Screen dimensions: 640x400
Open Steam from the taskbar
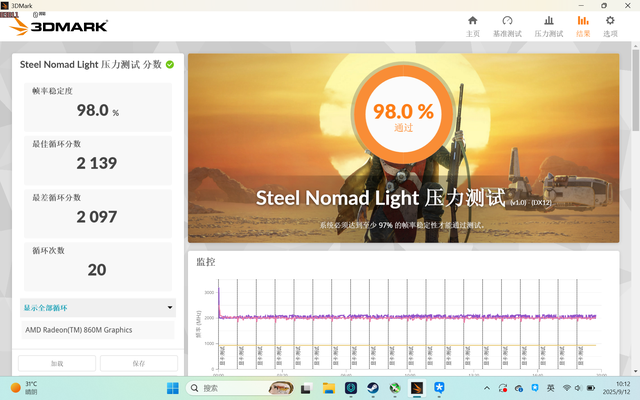pyautogui.click(x=373, y=388)
